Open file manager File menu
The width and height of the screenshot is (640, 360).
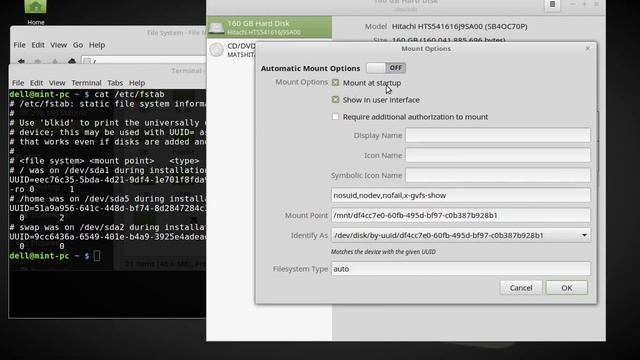point(19,45)
